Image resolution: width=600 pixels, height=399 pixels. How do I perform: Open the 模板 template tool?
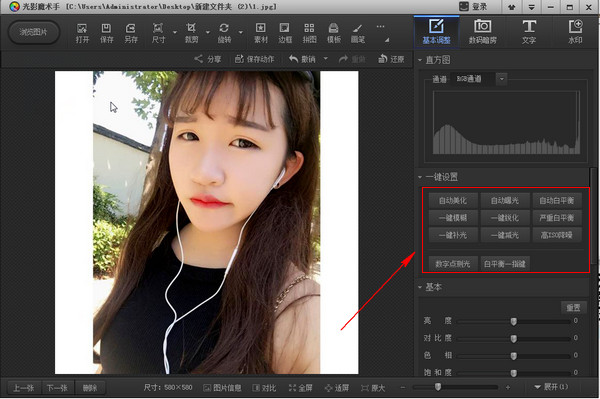tap(334, 33)
